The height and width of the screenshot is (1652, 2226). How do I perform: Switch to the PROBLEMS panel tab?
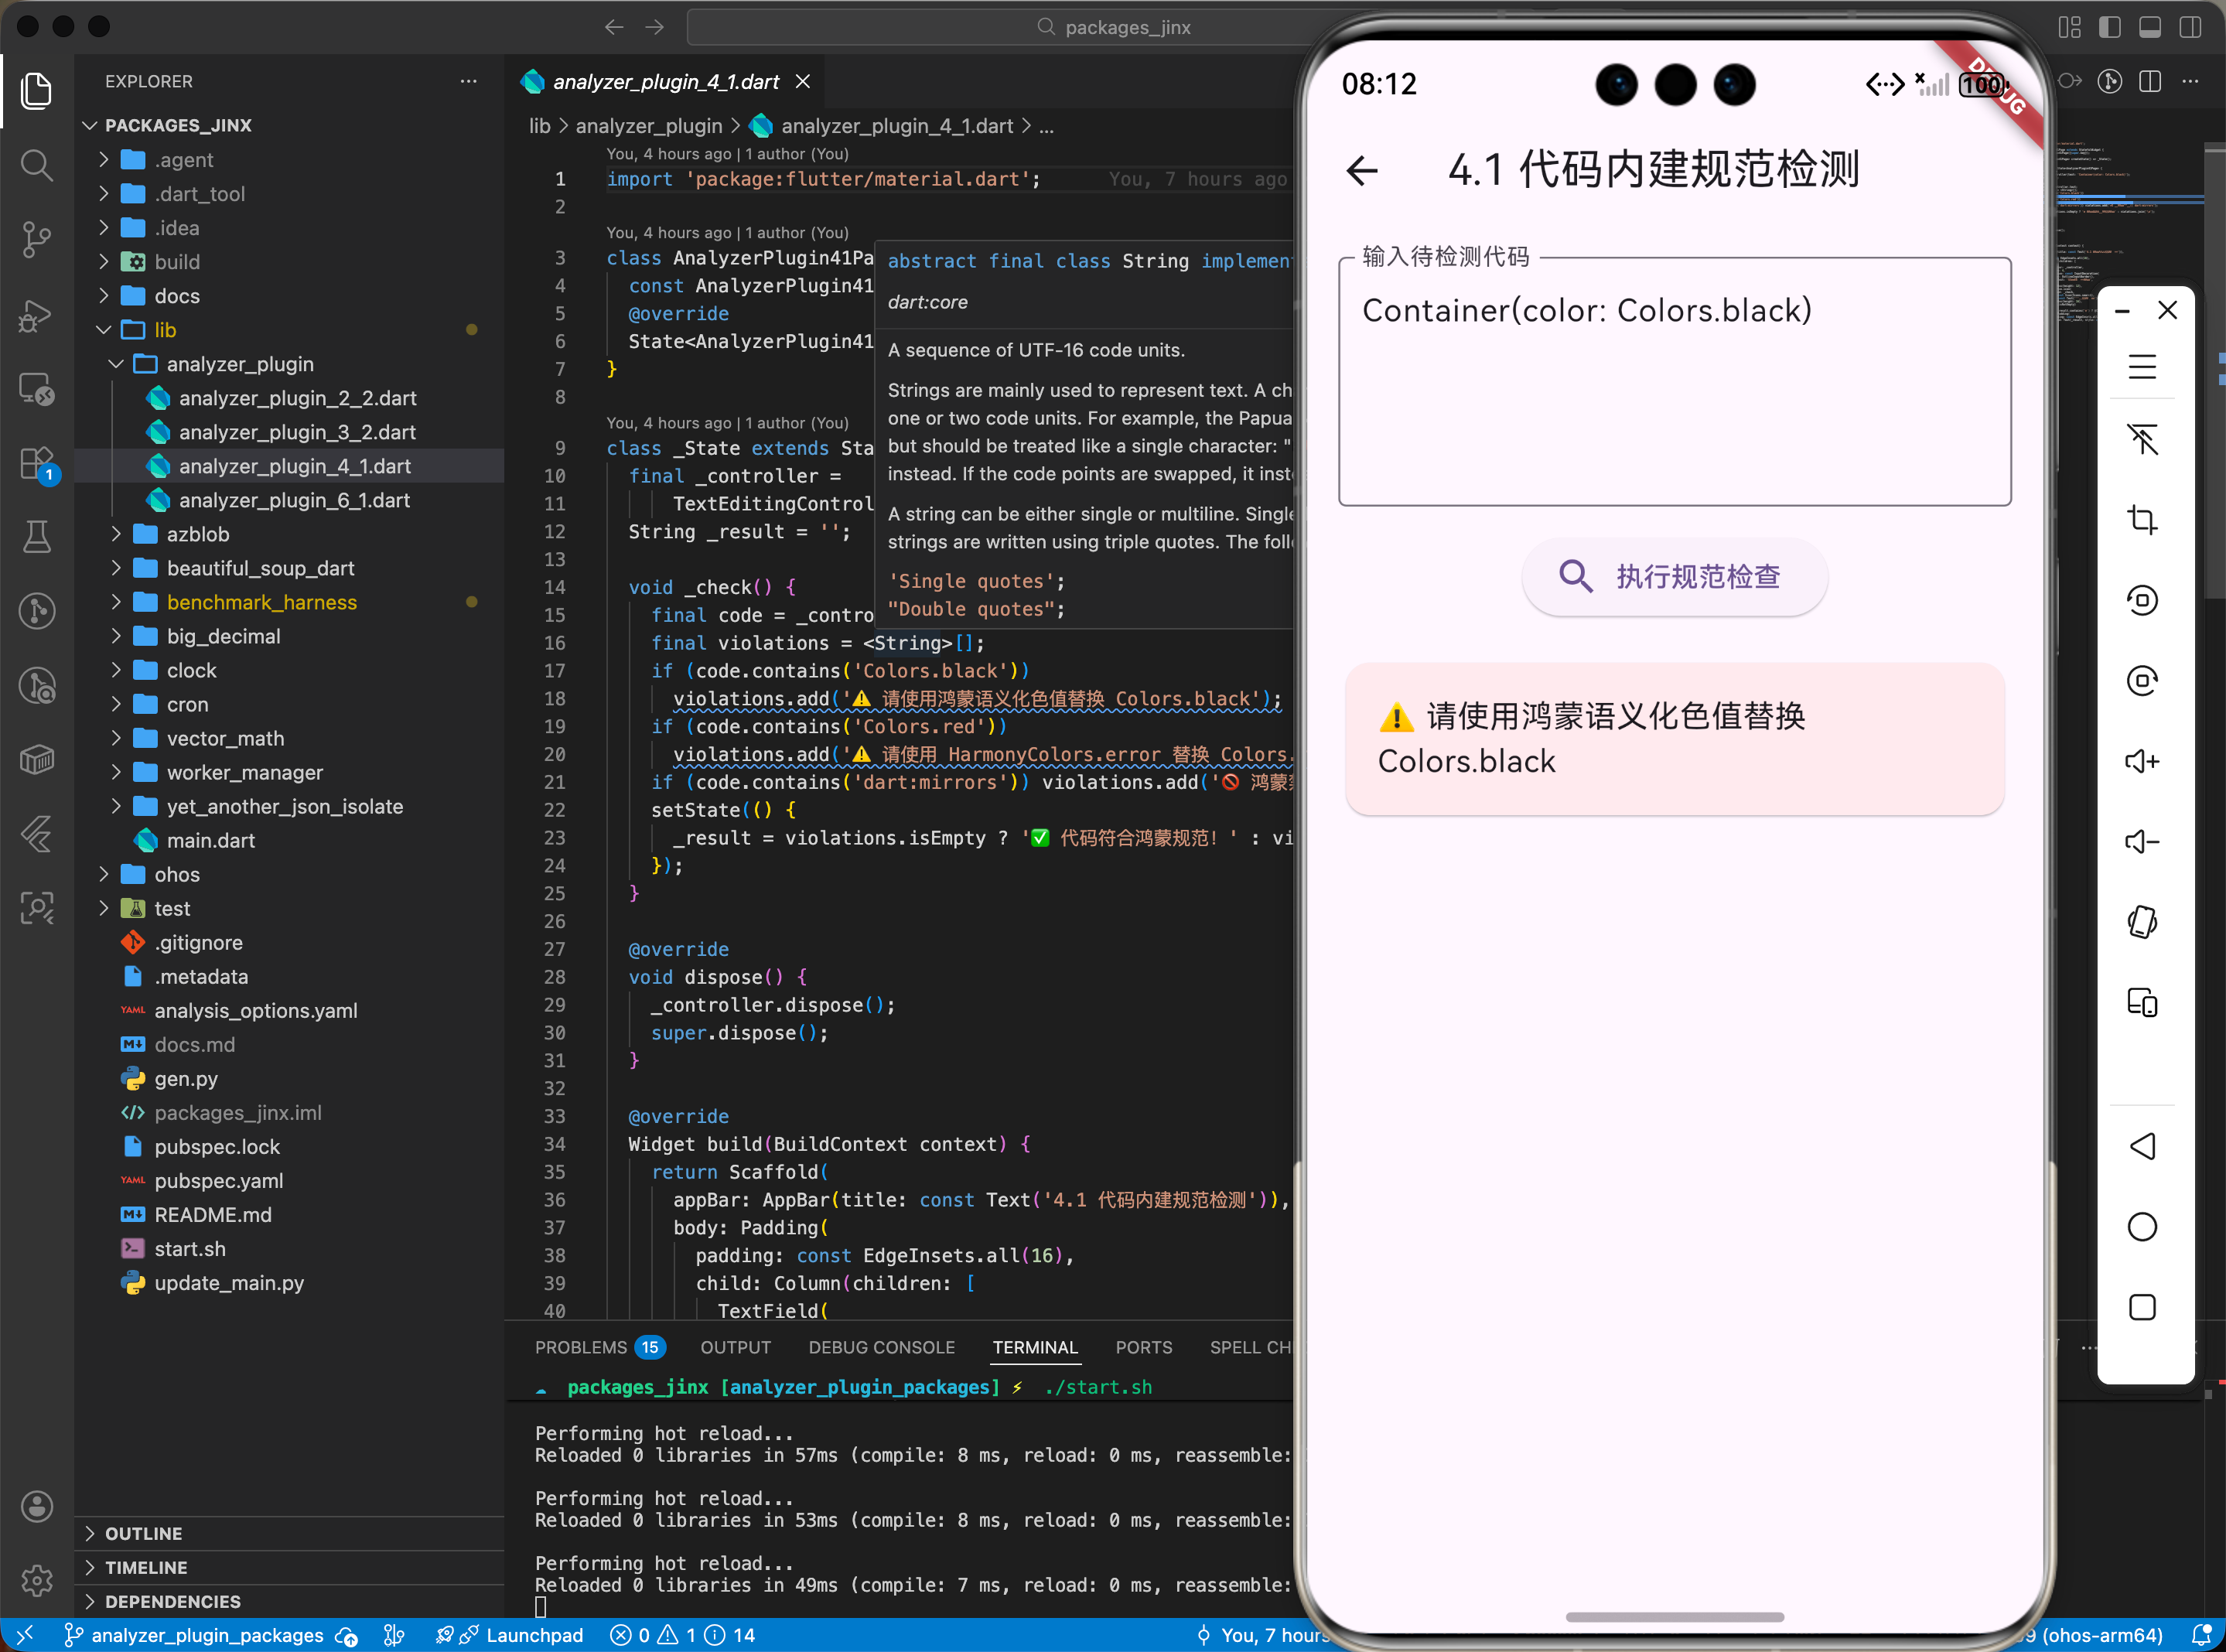pyautogui.click(x=581, y=1347)
